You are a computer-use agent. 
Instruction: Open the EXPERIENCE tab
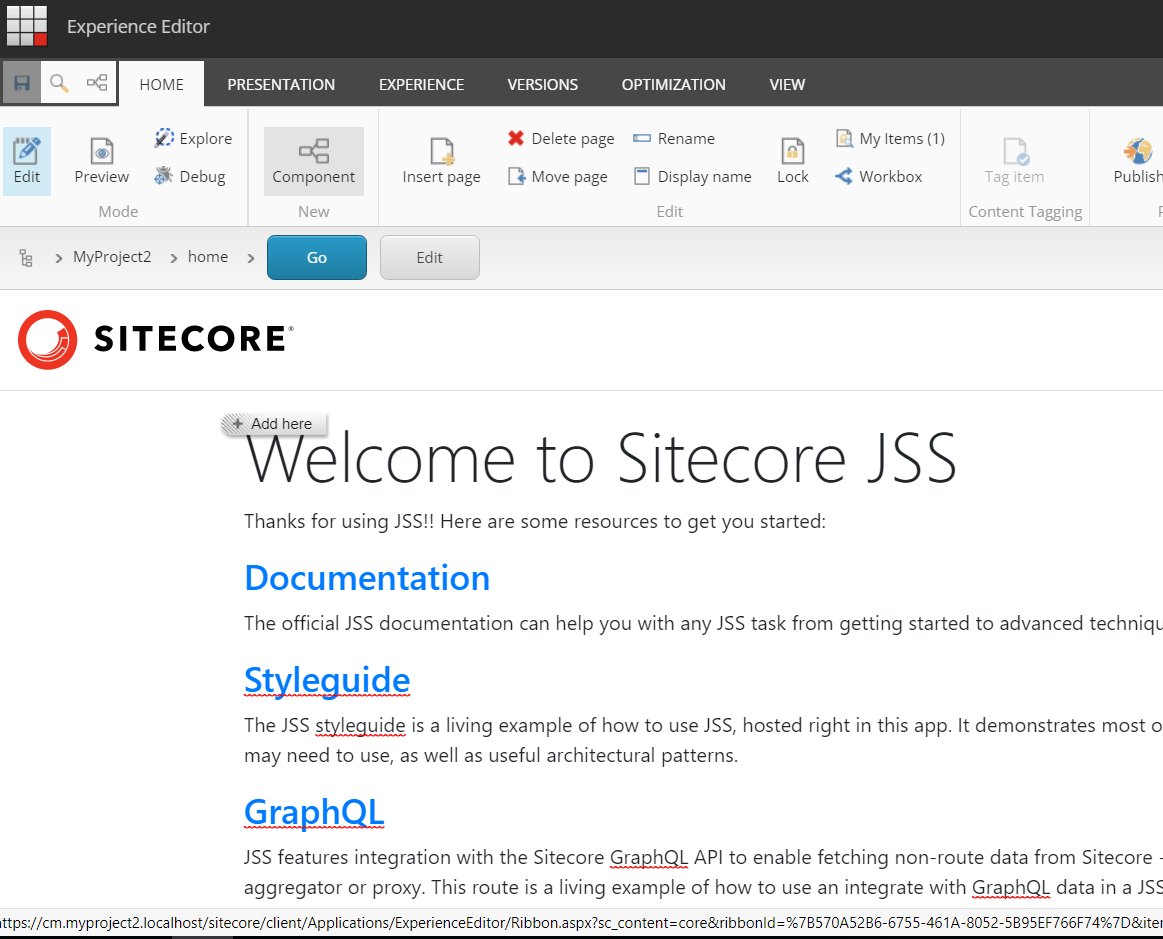[x=421, y=84]
